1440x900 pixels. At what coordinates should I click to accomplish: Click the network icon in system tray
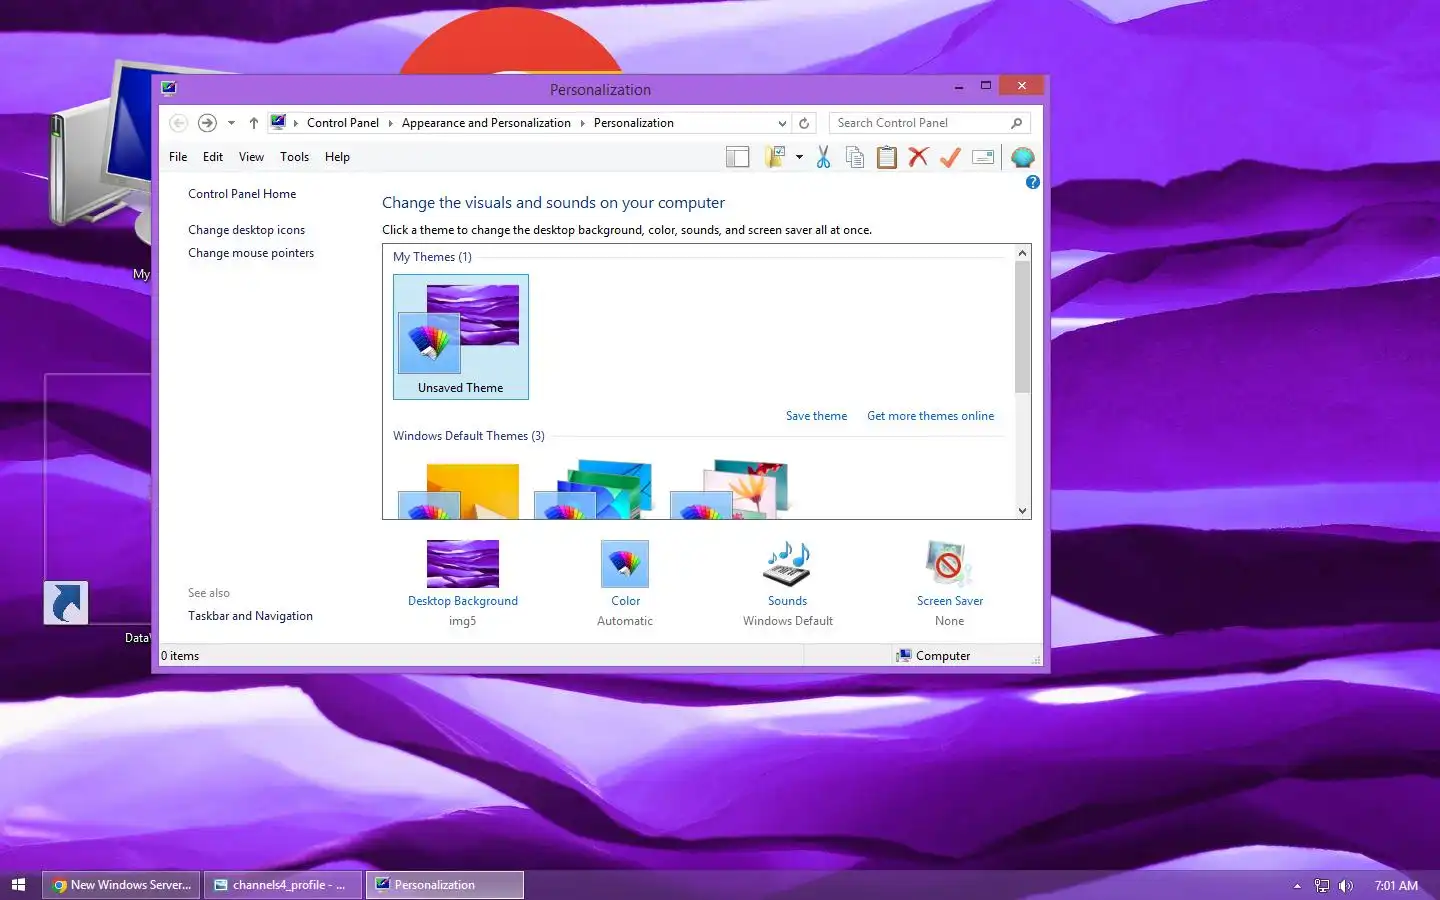coord(1322,885)
